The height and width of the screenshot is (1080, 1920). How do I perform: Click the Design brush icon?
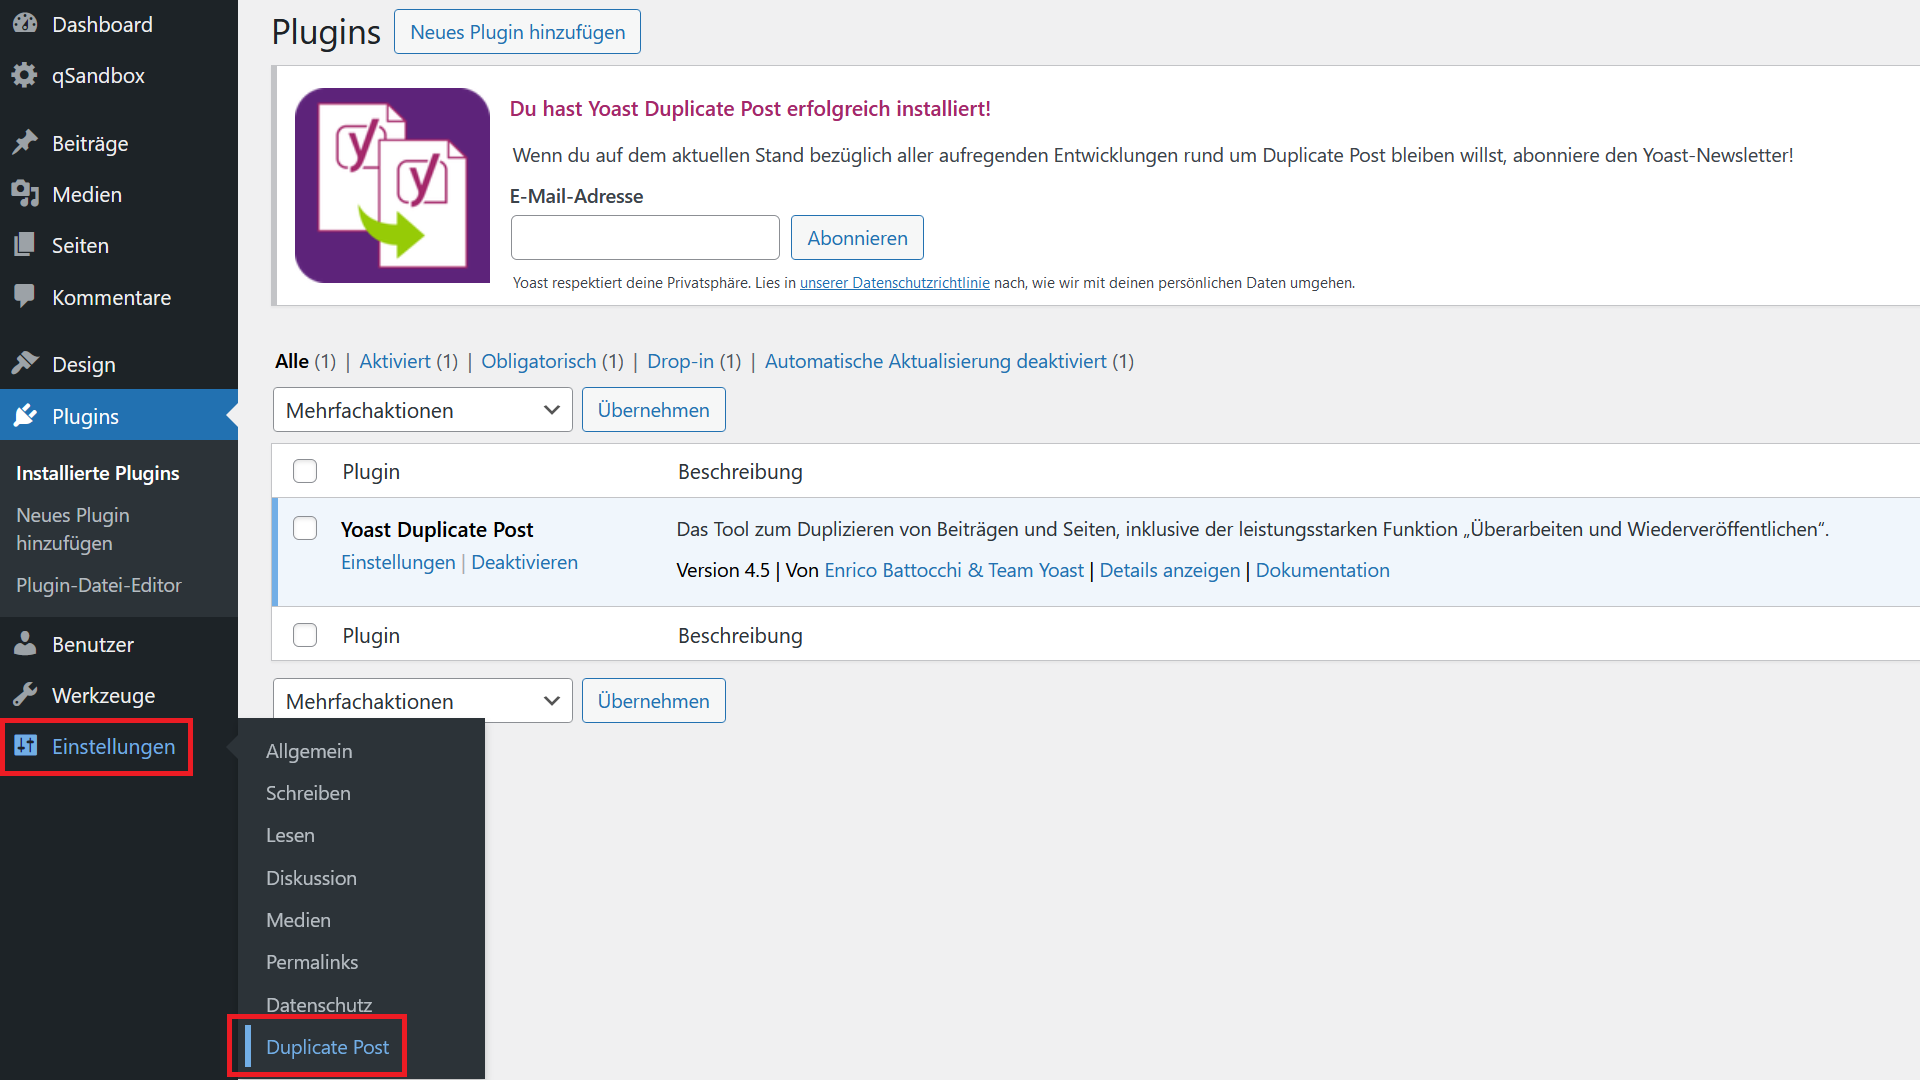click(25, 364)
